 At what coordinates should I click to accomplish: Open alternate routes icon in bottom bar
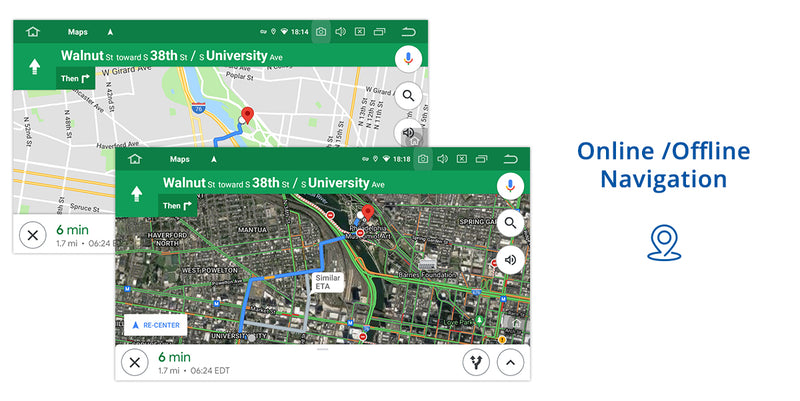(476, 363)
